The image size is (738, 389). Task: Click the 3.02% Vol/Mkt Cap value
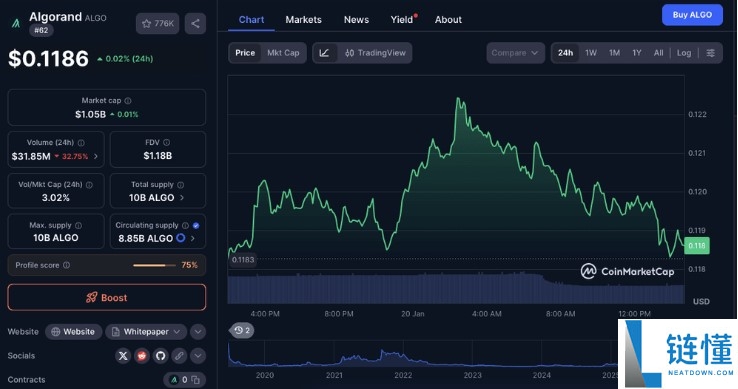[56, 198]
